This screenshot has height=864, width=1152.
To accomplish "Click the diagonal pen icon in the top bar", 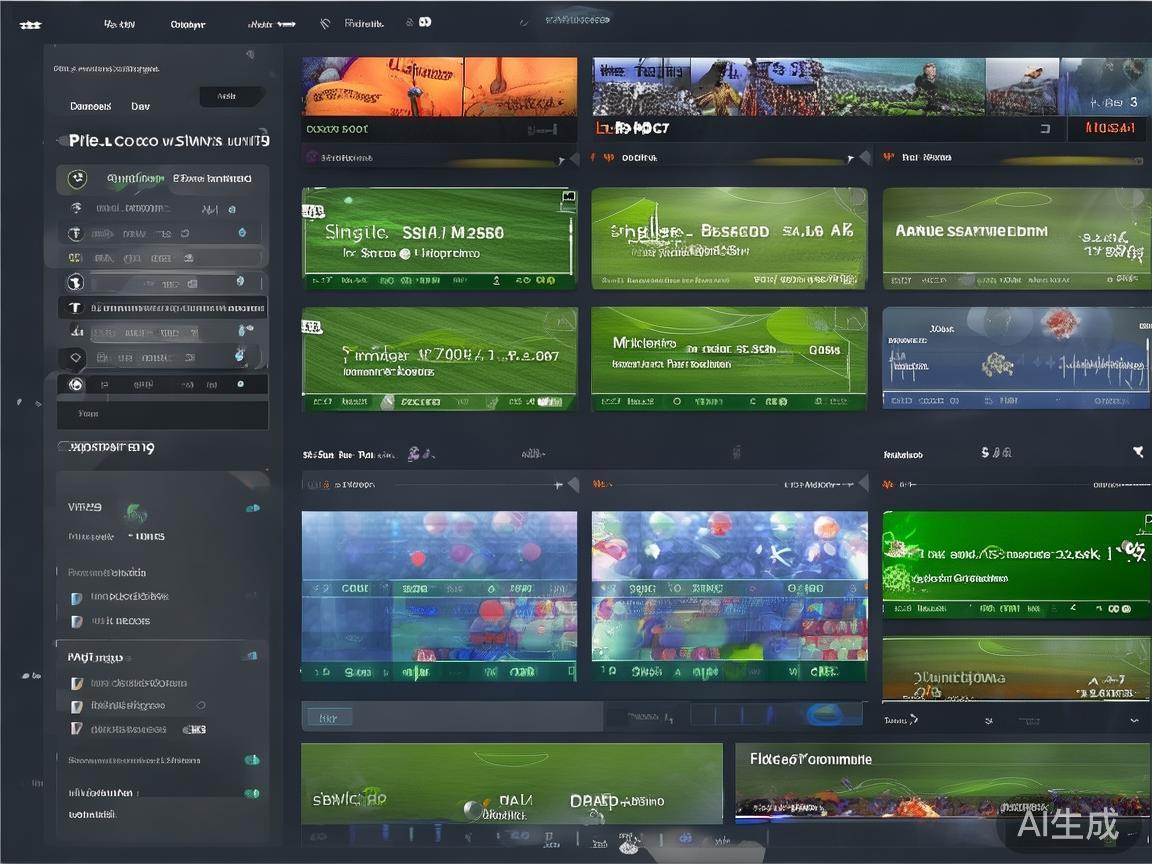I will [325, 23].
